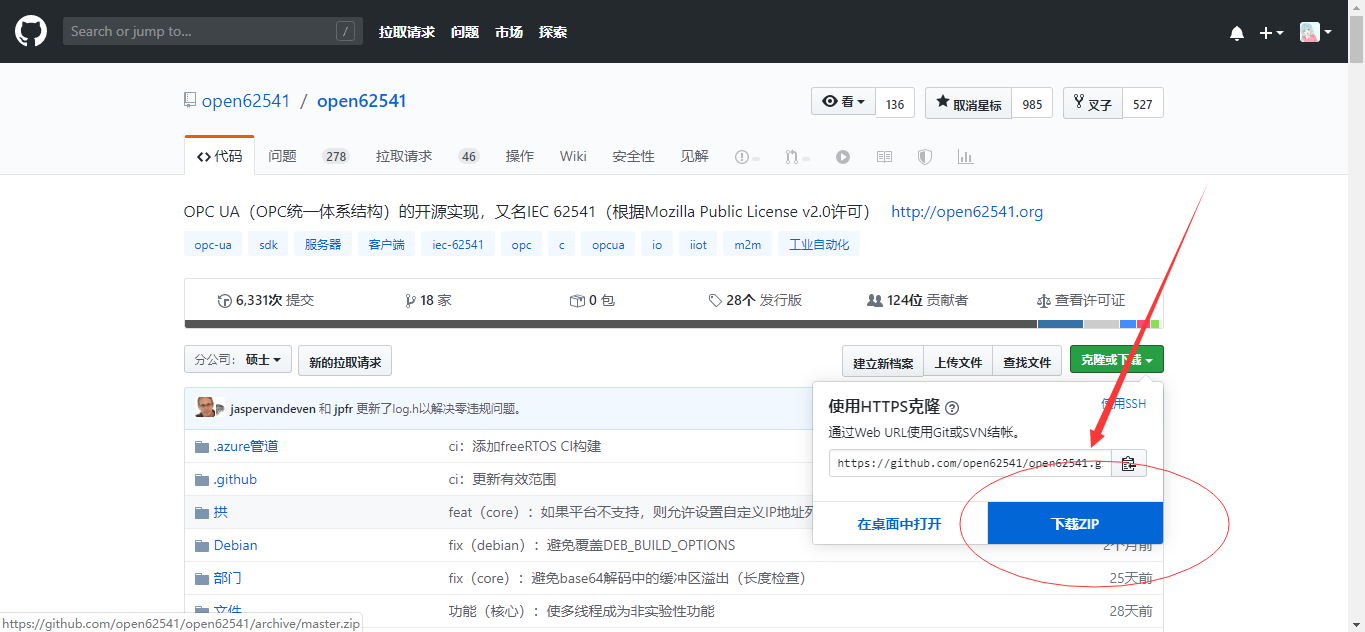The height and width of the screenshot is (632, 1365).
Task: Open repository Insights via the bar chart icon
Action: point(964,156)
